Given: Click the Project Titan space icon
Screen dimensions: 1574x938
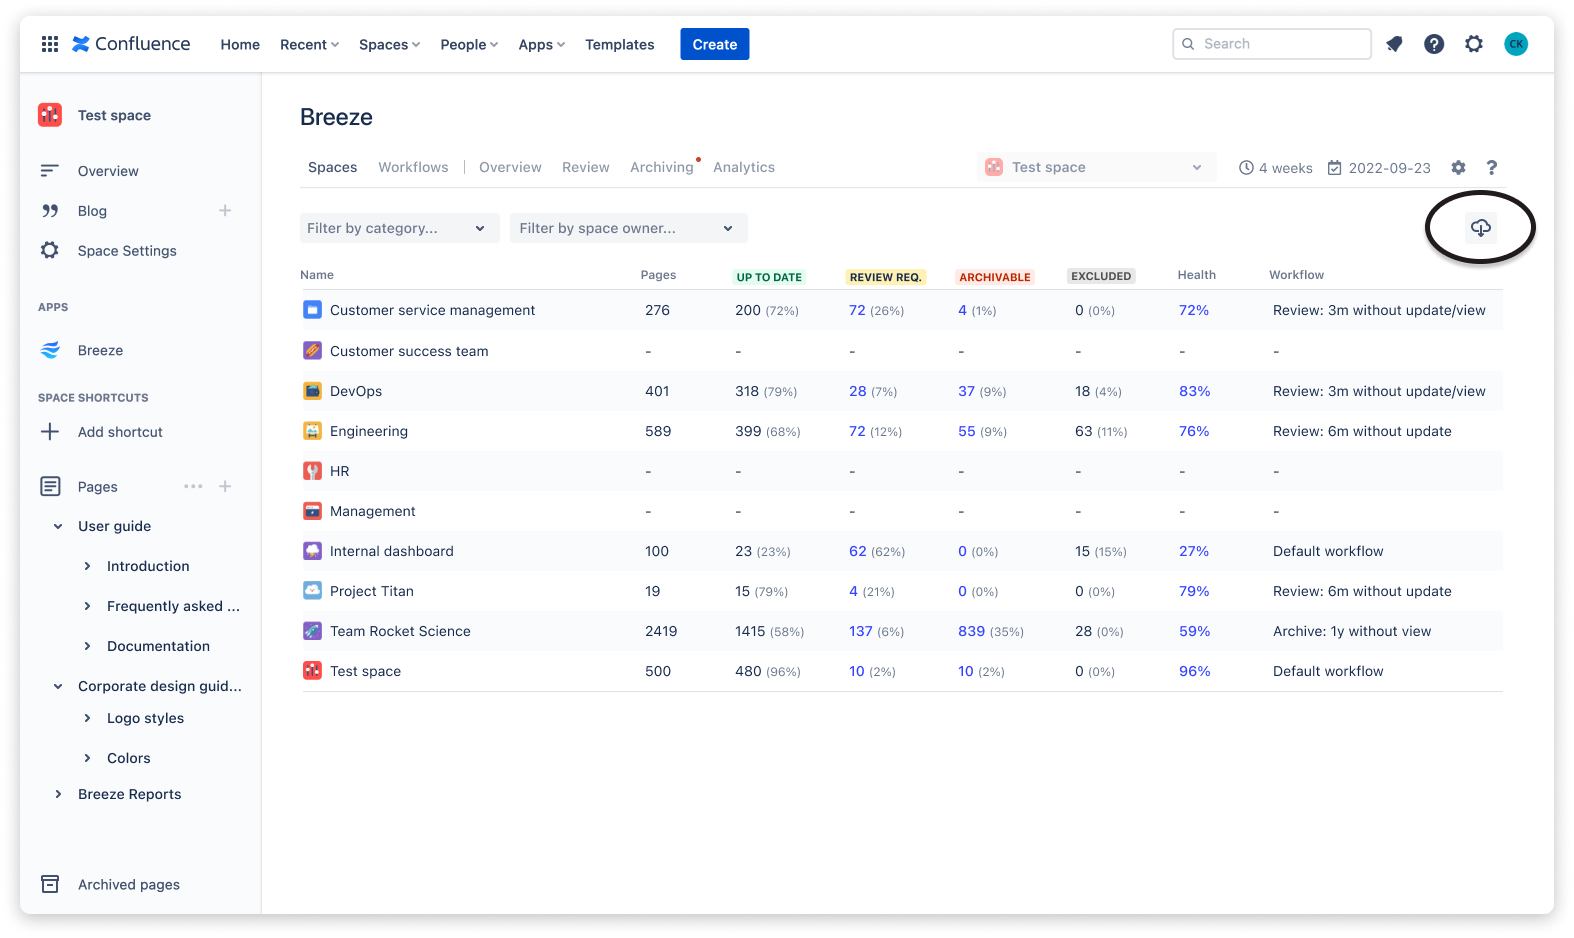Looking at the screenshot, I should 313,591.
